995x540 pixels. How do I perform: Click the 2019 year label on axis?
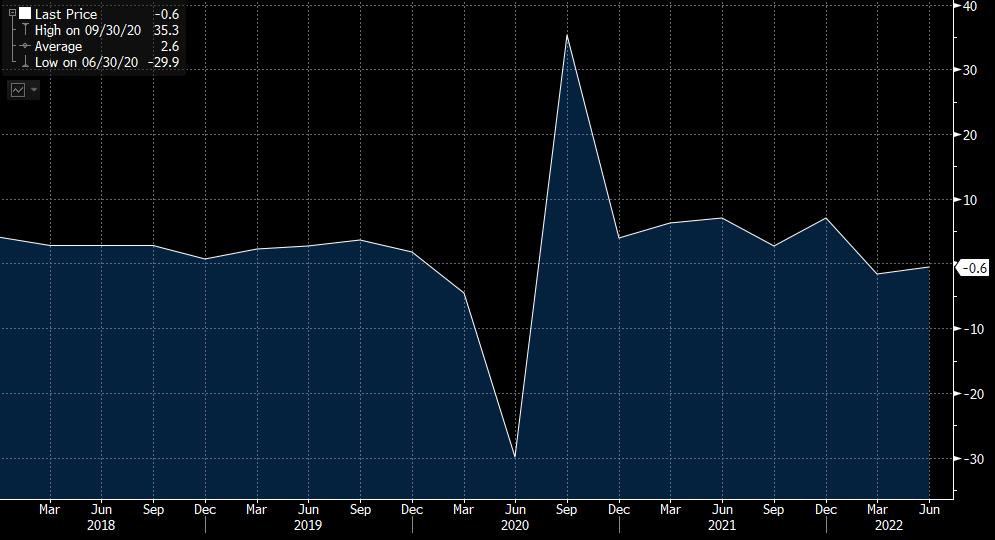click(308, 525)
